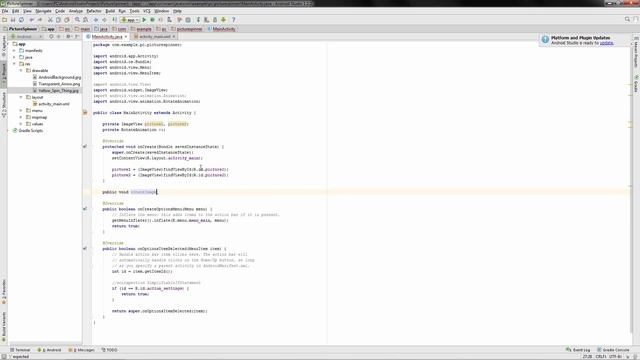Click the PictureSpinner breadcrumb

pyautogui.click(x=20, y=29)
